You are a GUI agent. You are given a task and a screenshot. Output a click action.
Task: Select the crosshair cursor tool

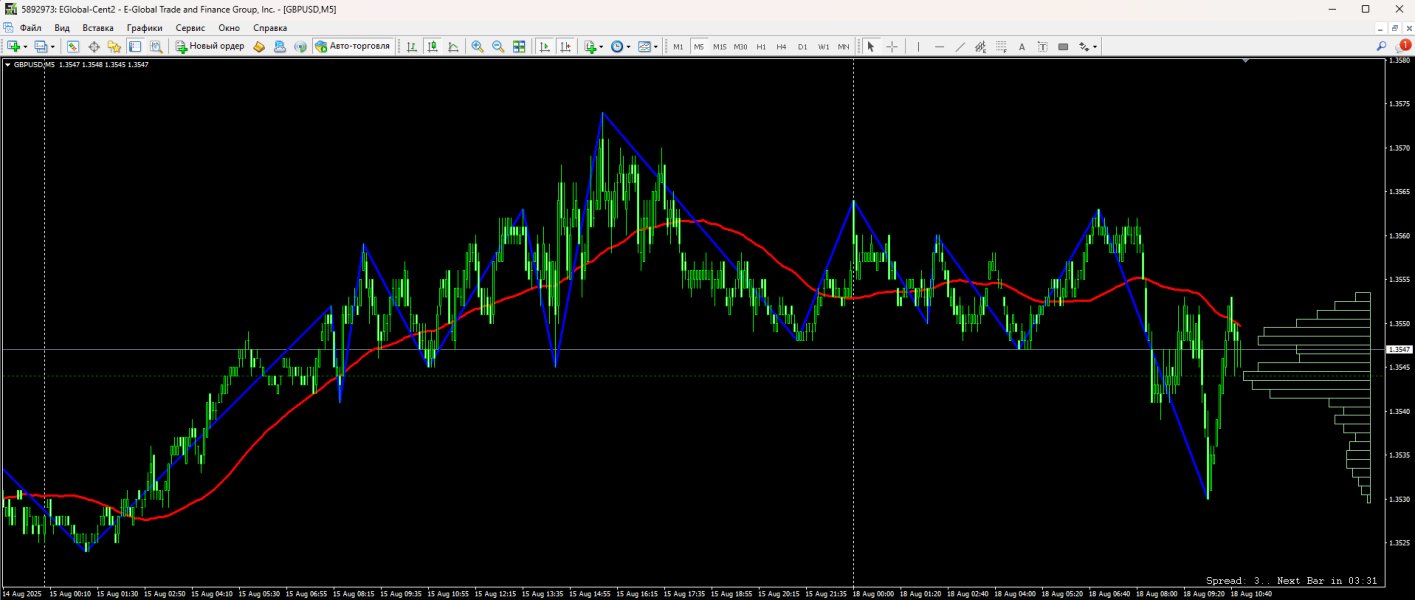[892, 47]
